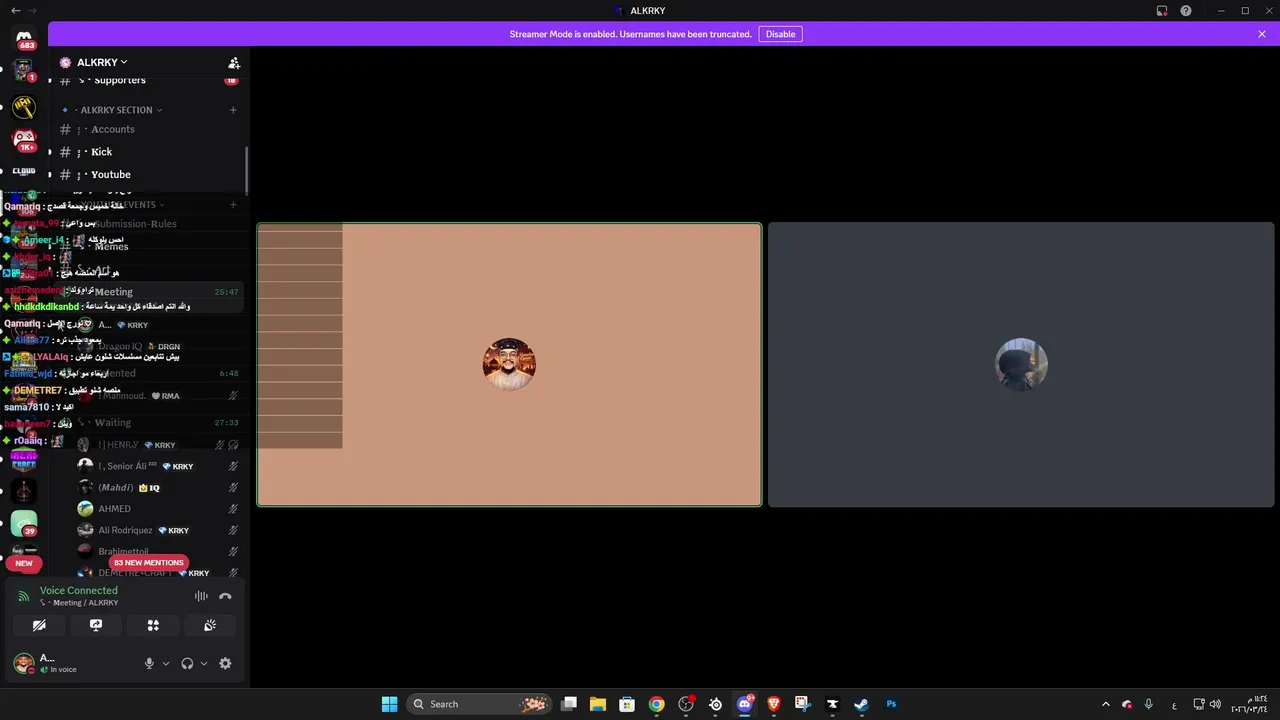Disable Streamer Mode via the Disable button
1280x720 pixels.
click(780, 34)
